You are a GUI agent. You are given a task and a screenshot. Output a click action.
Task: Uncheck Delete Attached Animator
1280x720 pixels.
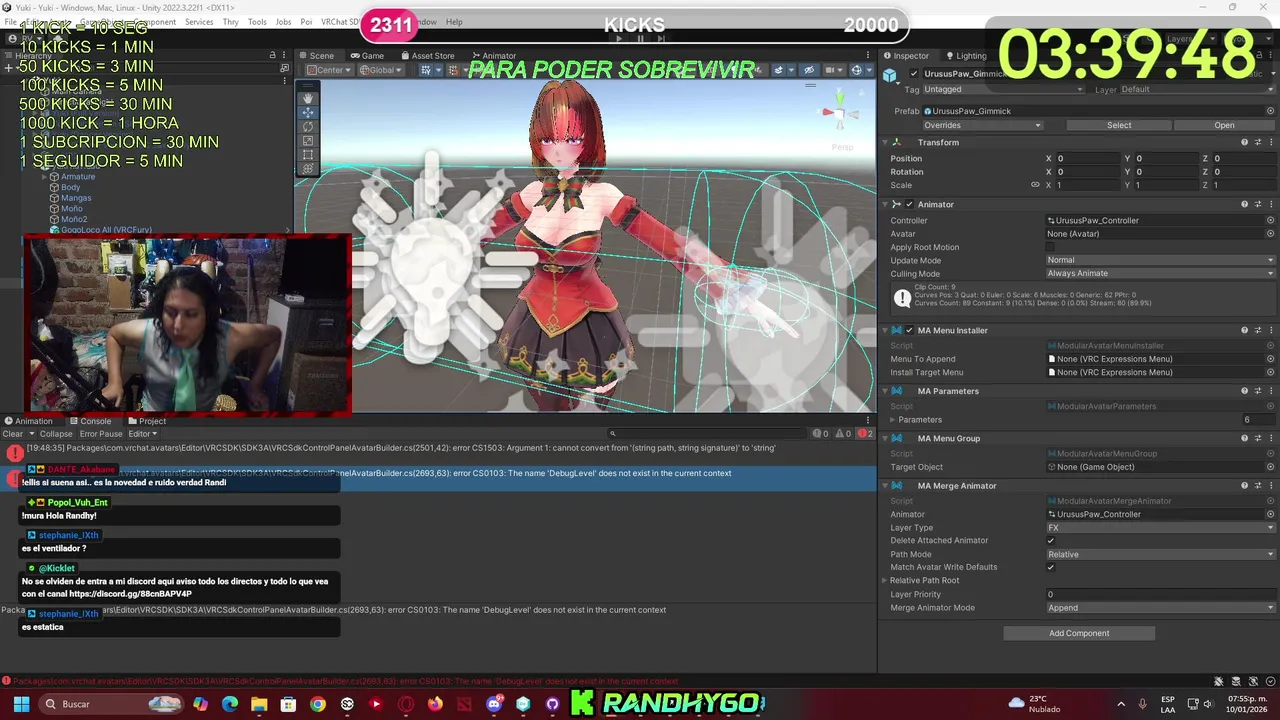[1050, 541]
